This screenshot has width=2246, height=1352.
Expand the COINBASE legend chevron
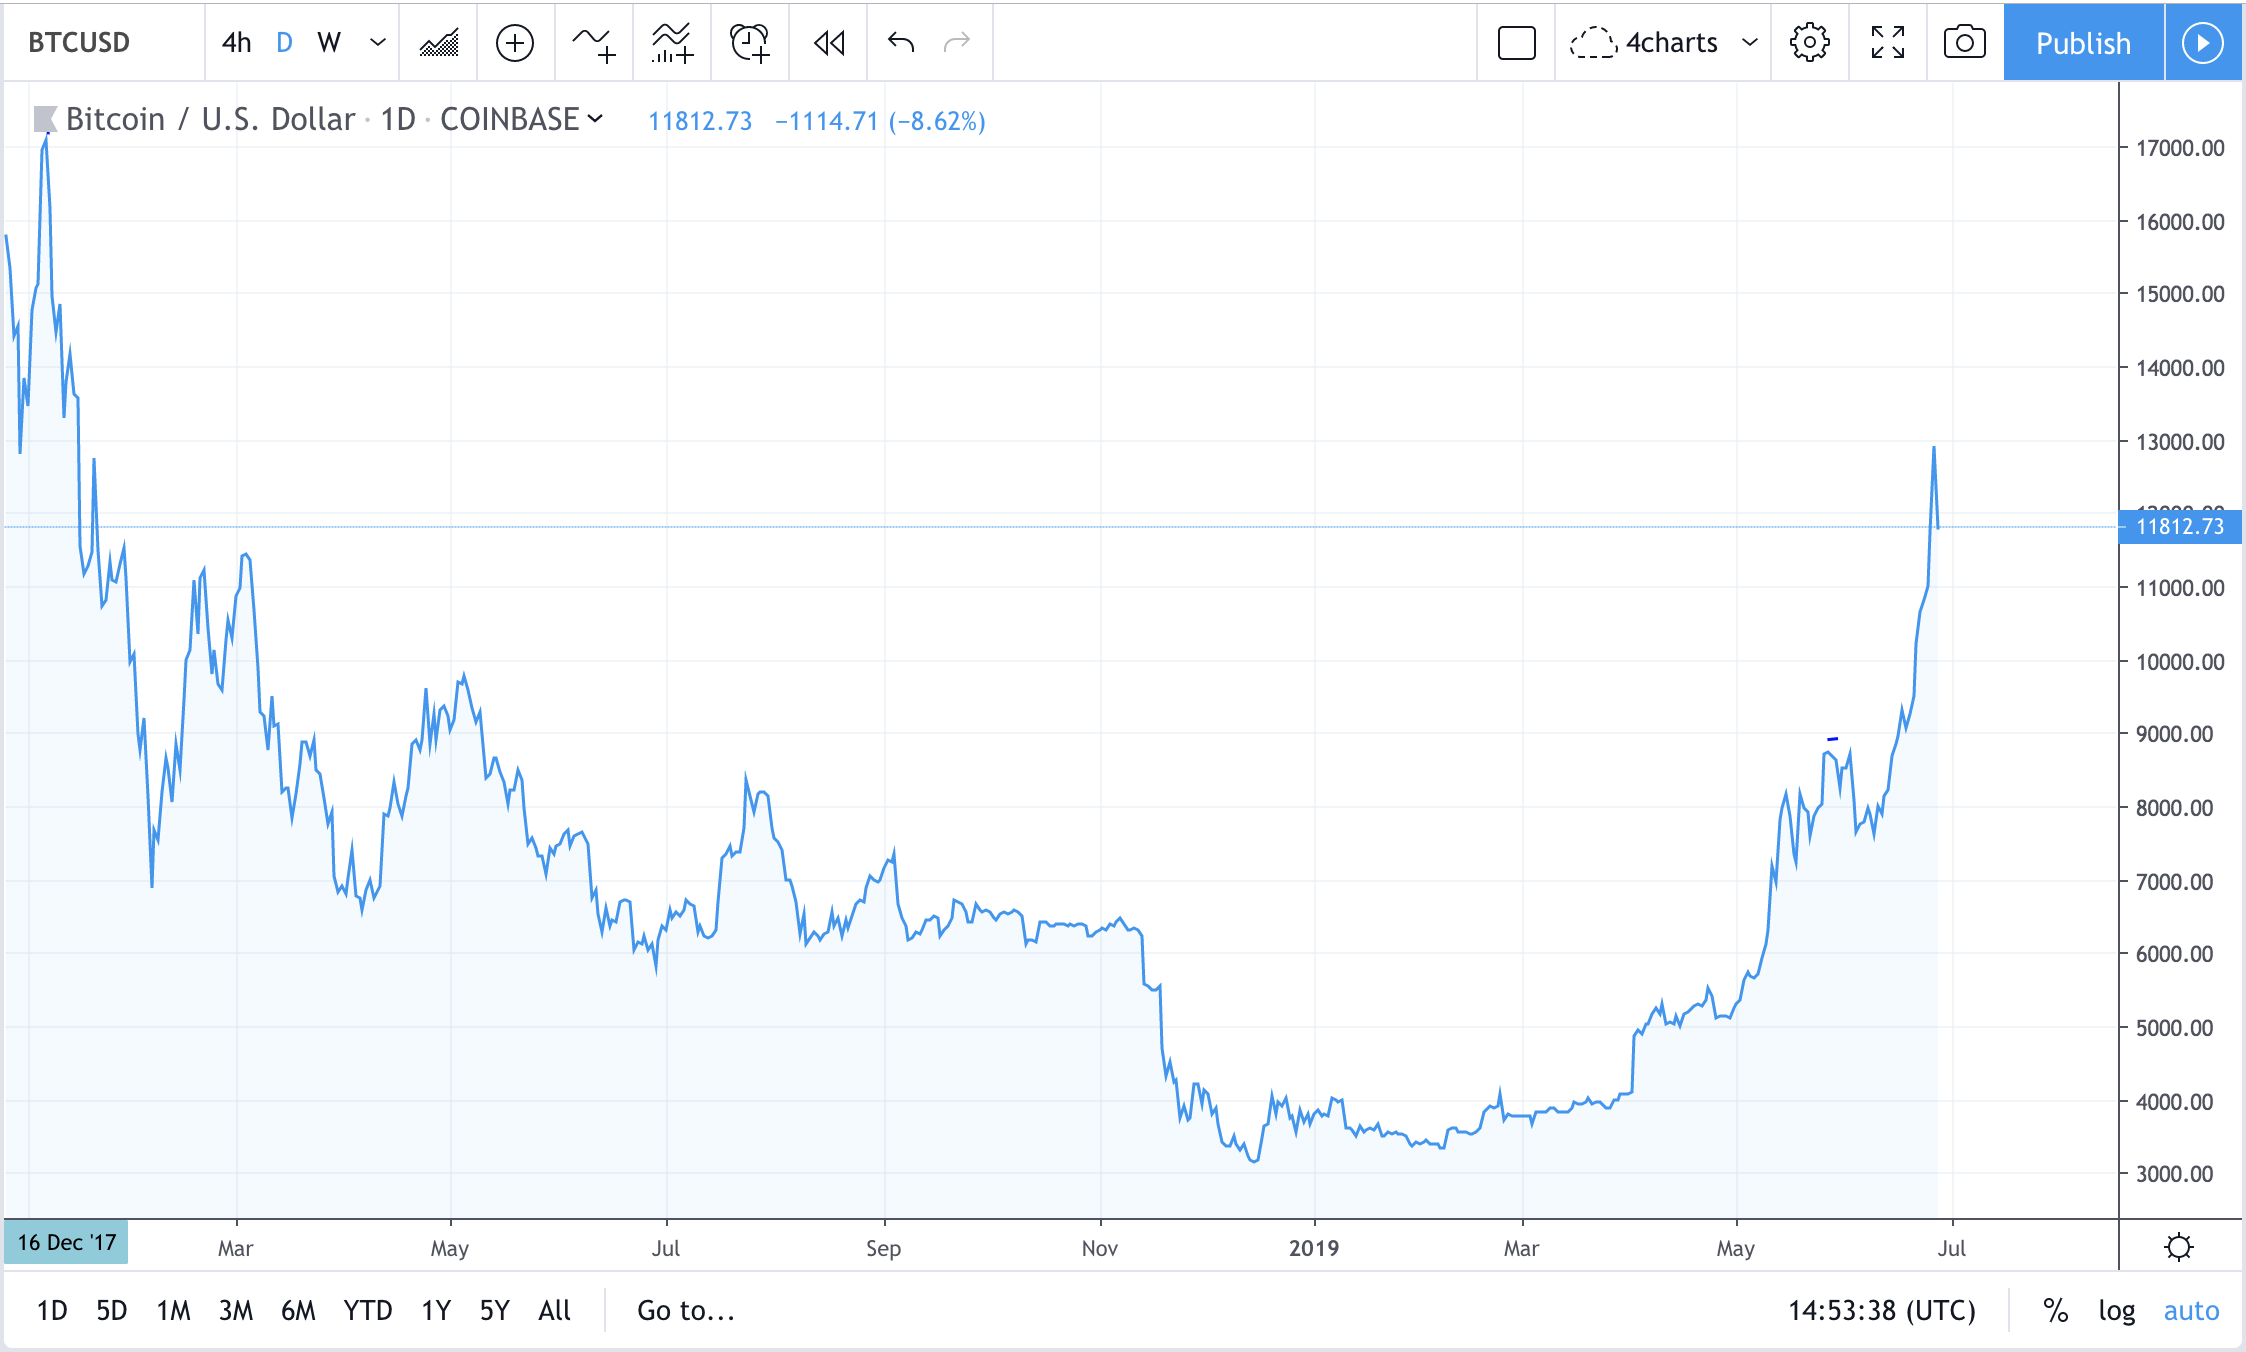pos(596,119)
